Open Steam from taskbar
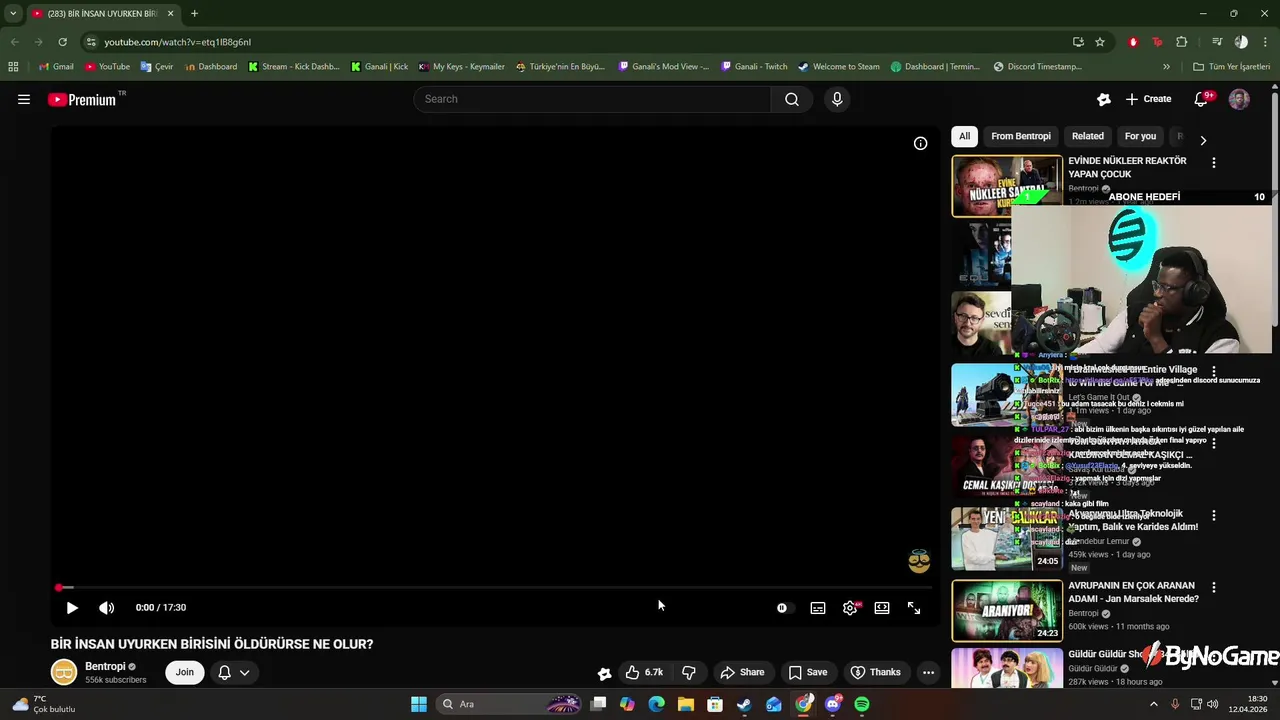Image resolution: width=1280 pixels, height=720 pixels. coord(744,704)
